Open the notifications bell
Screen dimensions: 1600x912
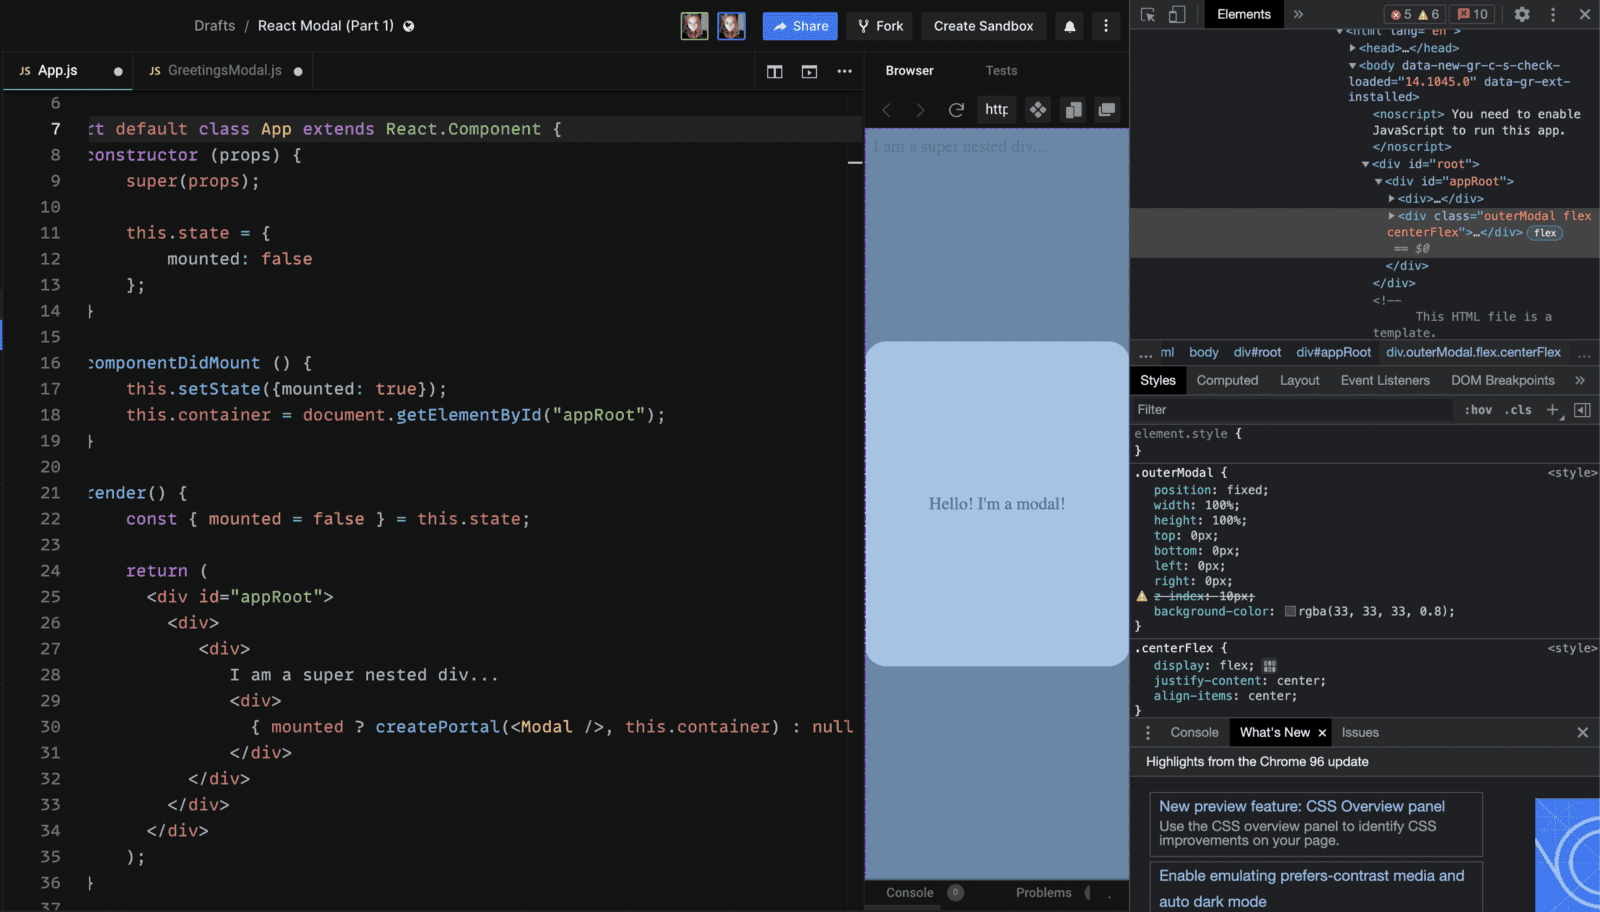point(1069,26)
